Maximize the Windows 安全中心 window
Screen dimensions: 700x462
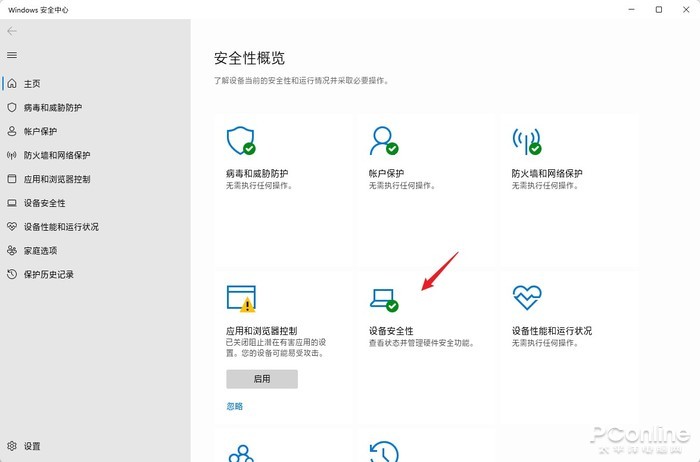[x=658, y=9]
